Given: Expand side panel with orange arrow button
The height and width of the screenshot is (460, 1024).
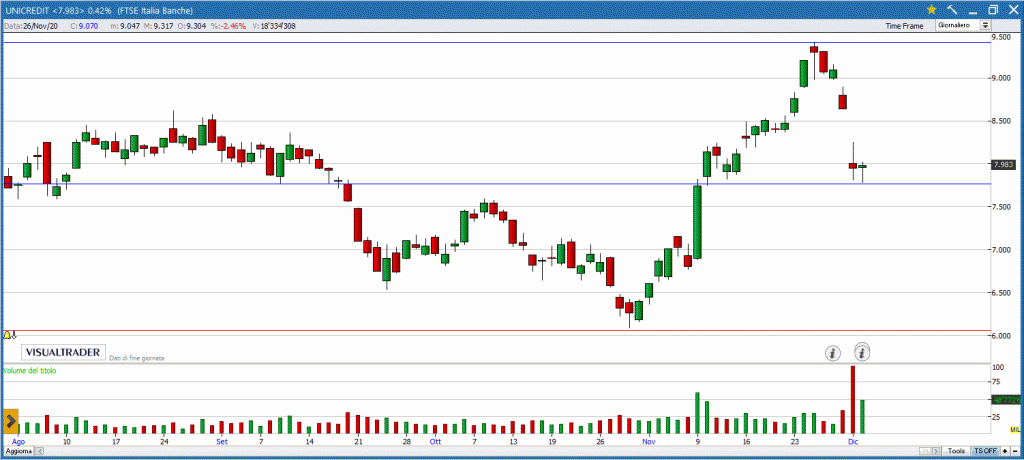Looking at the screenshot, I should pyautogui.click(x=10, y=421).
